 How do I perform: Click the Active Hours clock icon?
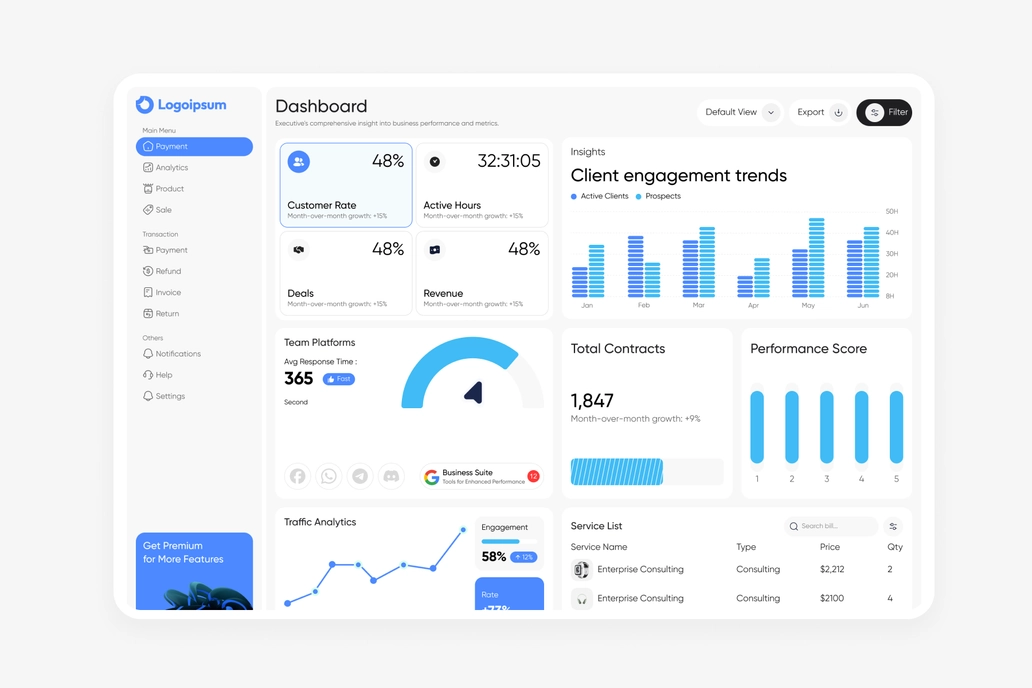[x=434, y=161]
